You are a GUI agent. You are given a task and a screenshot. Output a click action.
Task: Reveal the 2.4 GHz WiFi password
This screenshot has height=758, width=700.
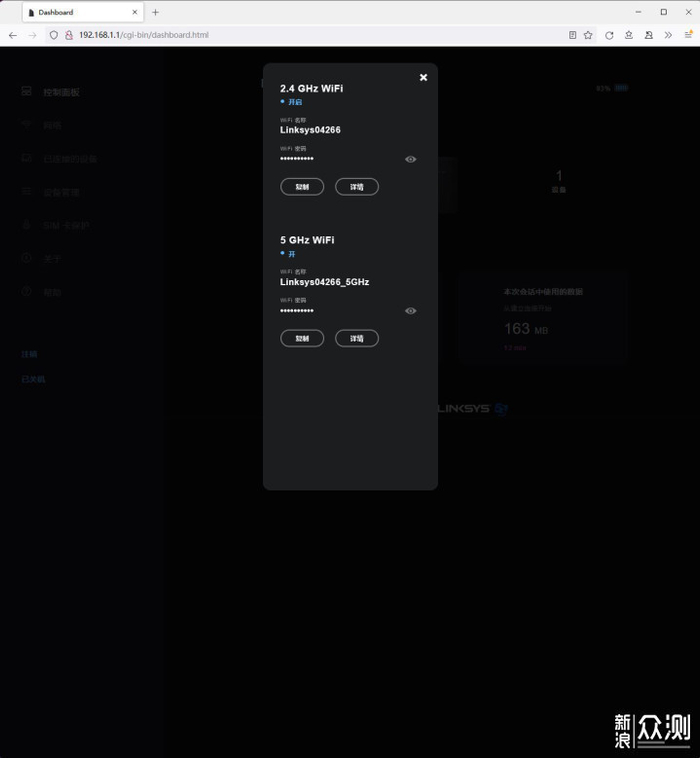tap(410, 159)
